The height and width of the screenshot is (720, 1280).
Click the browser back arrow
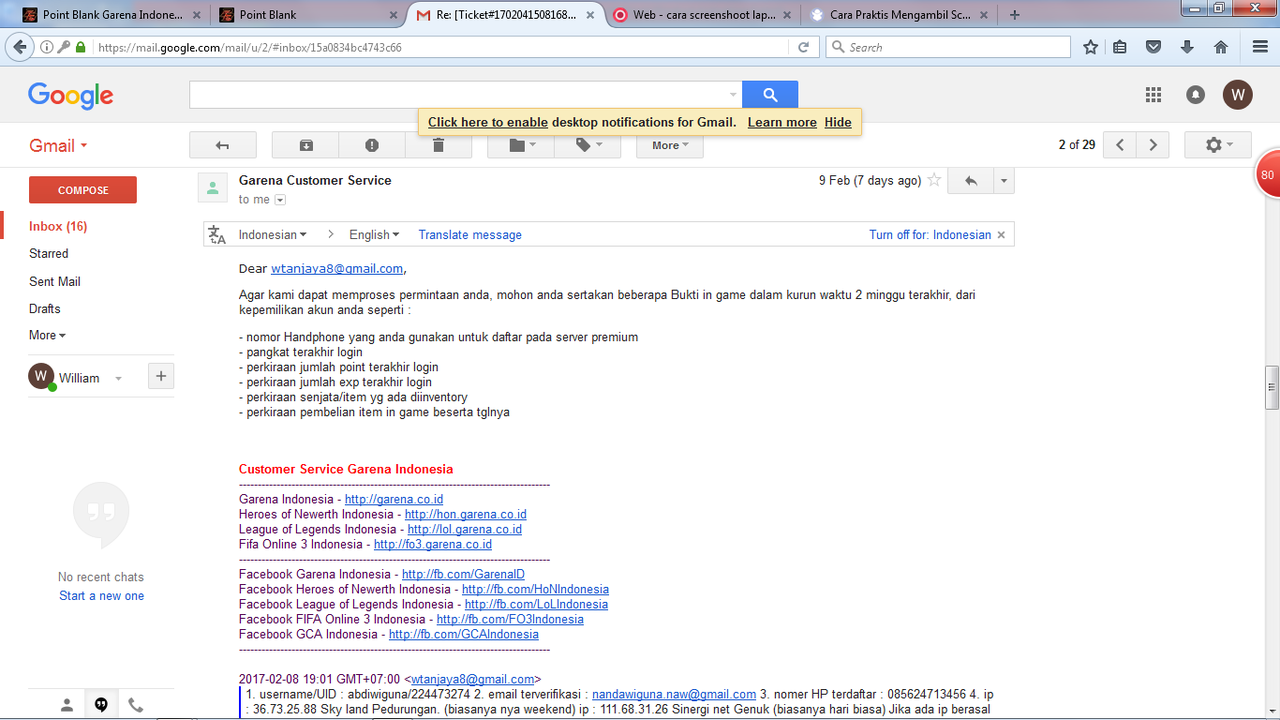coord(19,47)
